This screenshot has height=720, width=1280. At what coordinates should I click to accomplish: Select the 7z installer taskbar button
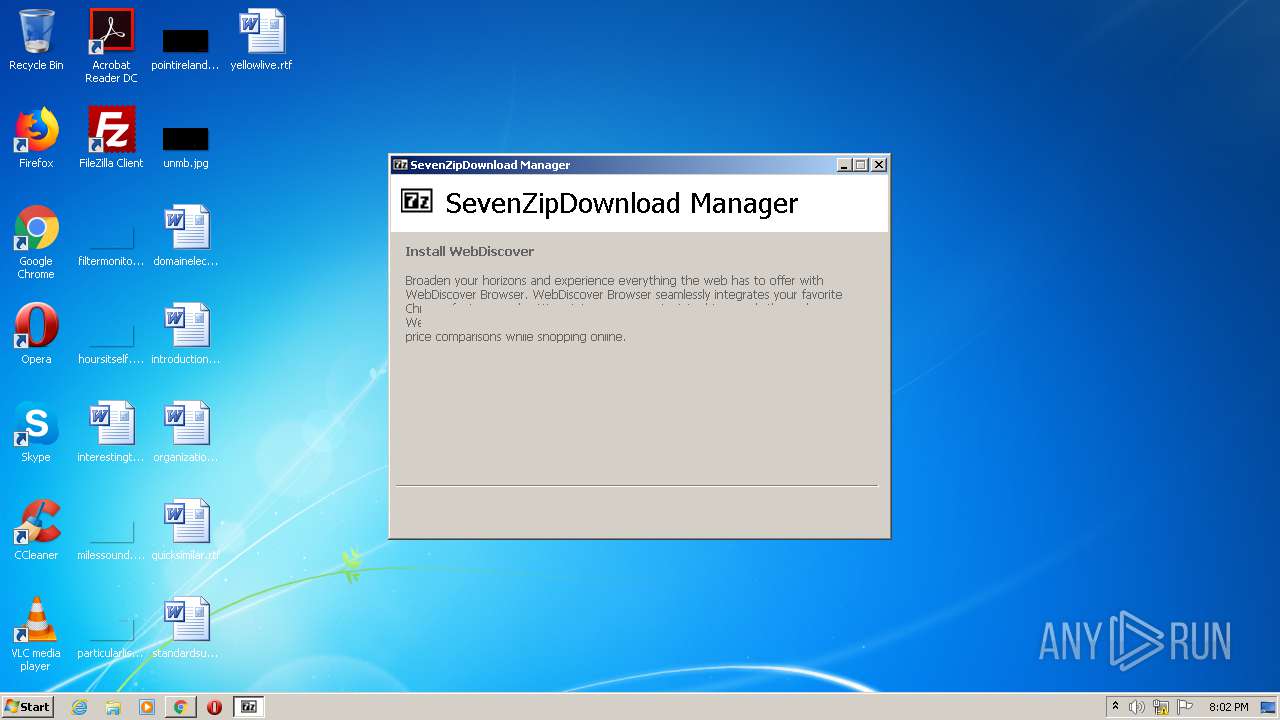click(249, 707)
